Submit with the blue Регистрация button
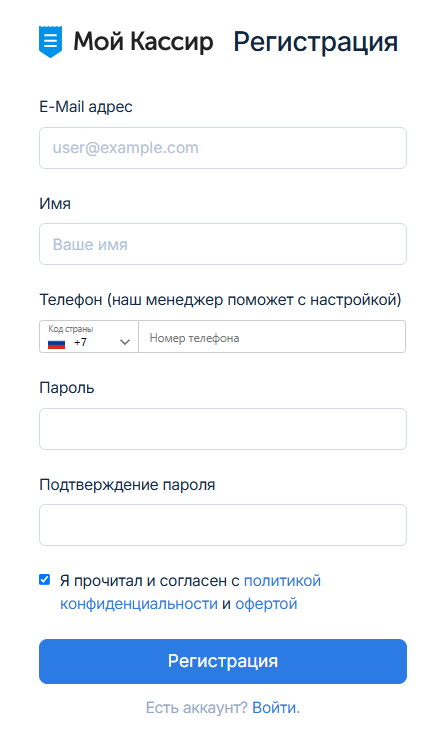438x730 pixels. pyautogui.click(x=223, y=662)
